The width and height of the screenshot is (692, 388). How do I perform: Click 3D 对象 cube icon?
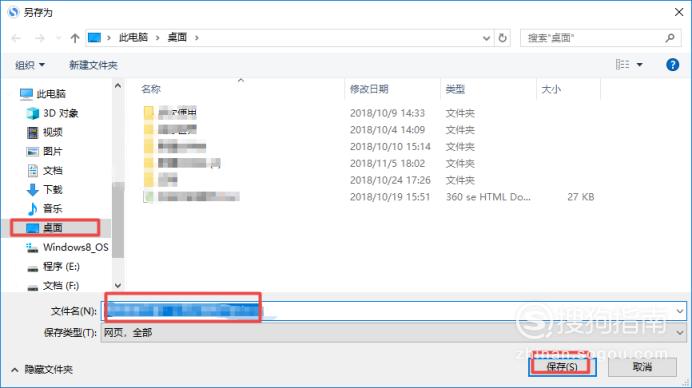coord(32,113)
